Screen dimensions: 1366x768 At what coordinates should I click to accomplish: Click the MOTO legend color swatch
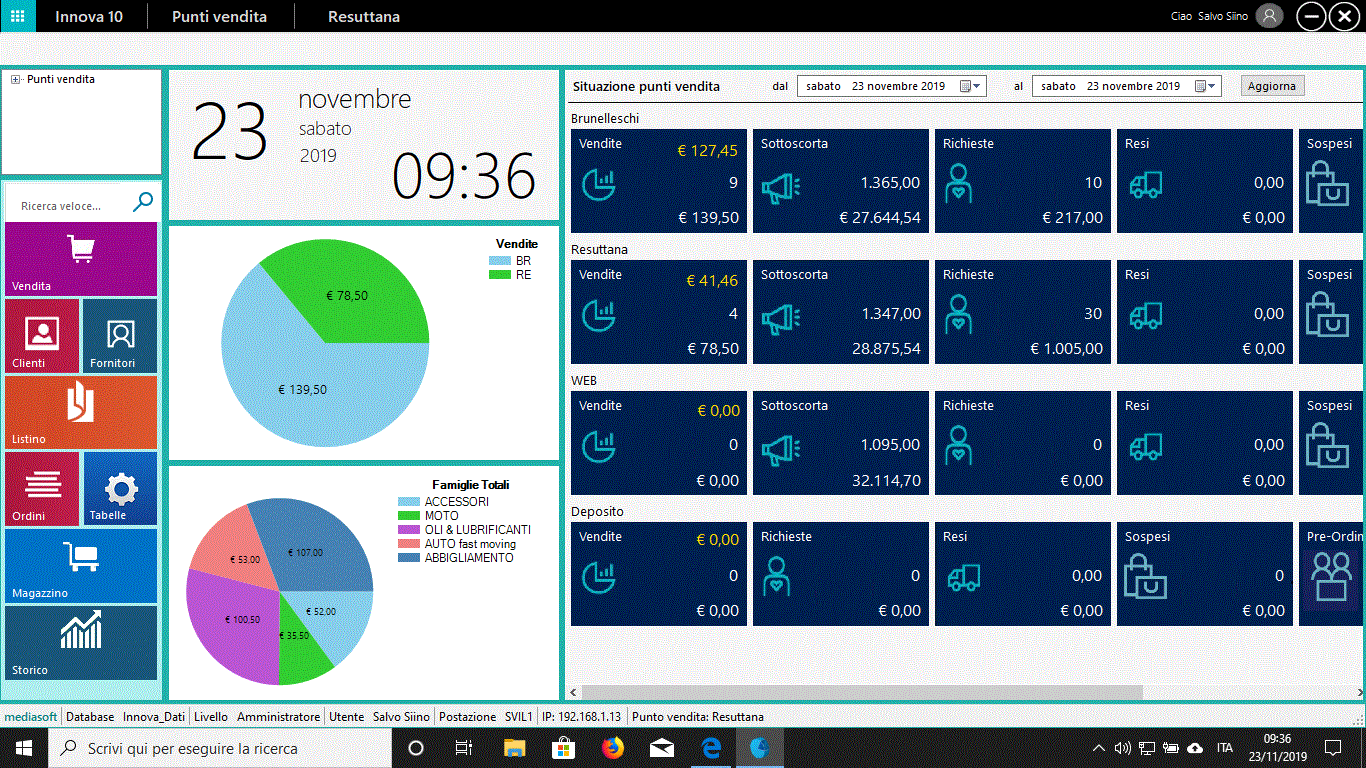[409, 516]
